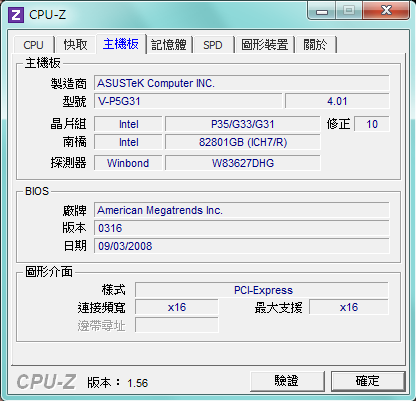Screen dimensions: 416x401
Task: Click the 修正 revision value 10
Action: (x=372, y=124)
